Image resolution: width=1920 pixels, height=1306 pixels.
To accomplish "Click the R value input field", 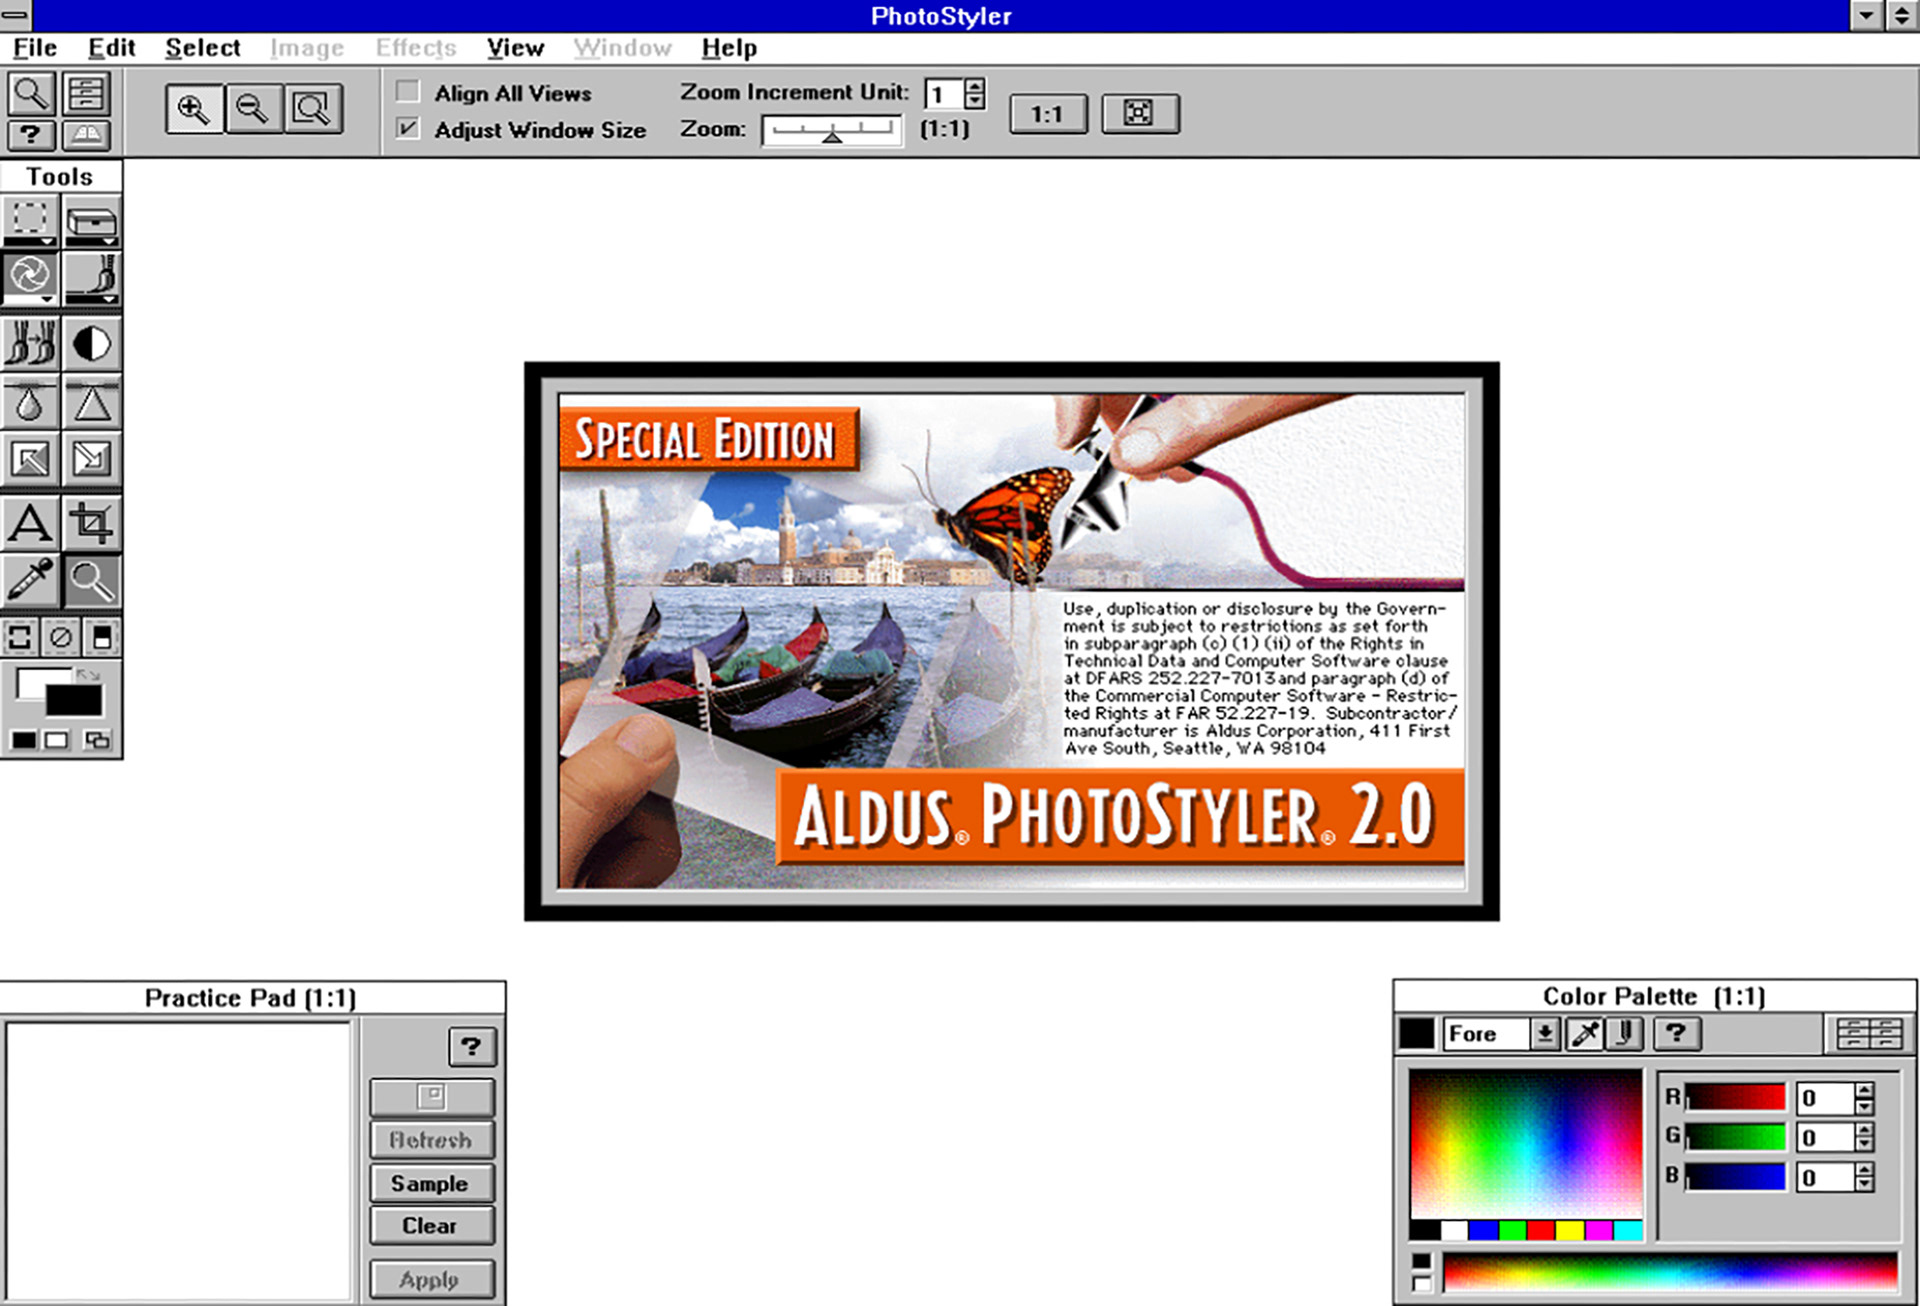I will tap(1825, 1098).
